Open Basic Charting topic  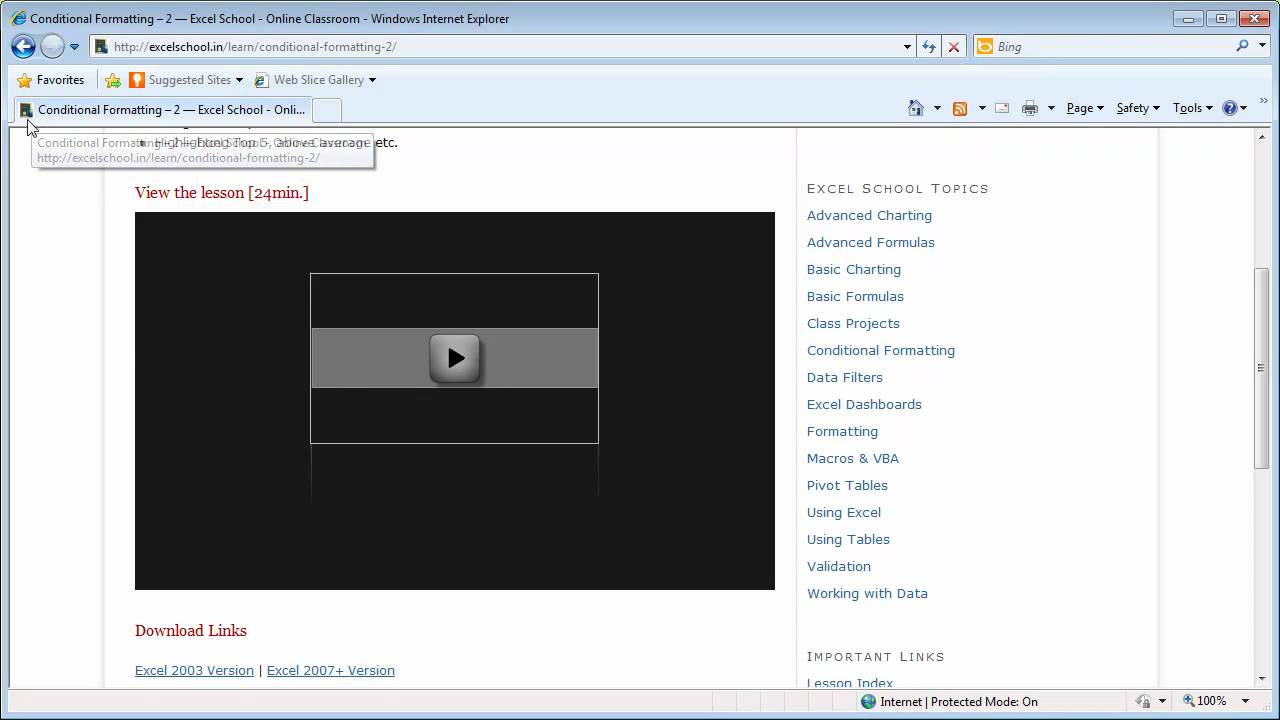[x=854, y=269]
